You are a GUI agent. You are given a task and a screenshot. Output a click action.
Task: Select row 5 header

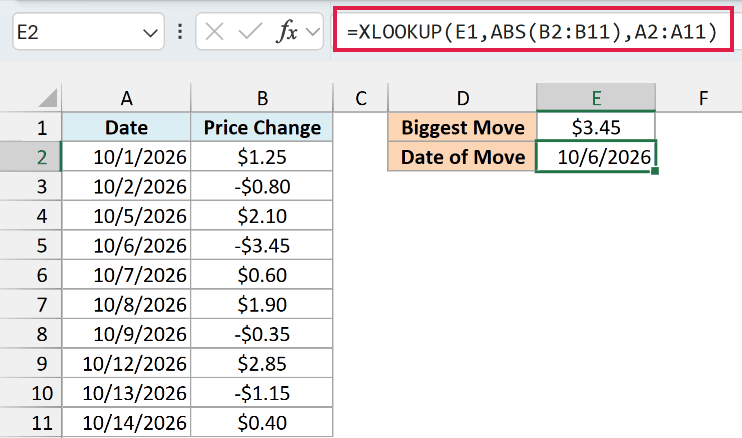(31, 245)
